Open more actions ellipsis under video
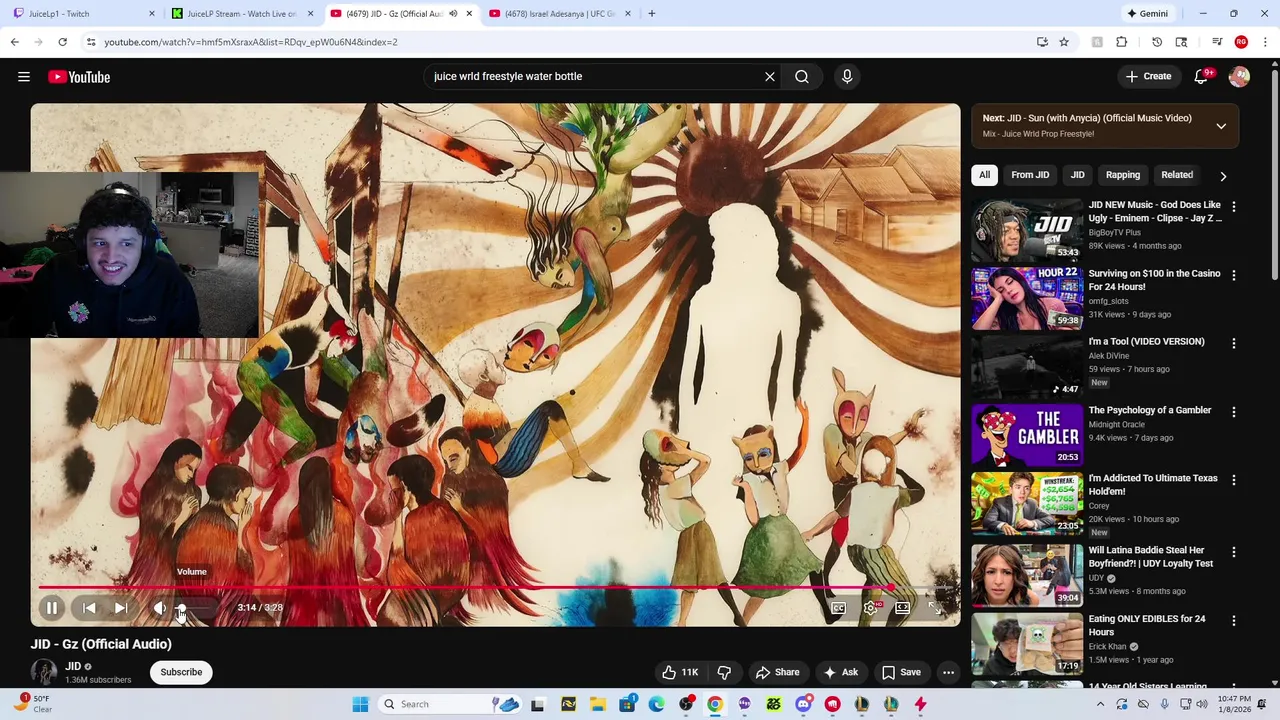The height and width of the screenshot is (720, 1280). (x=948, y=672)
